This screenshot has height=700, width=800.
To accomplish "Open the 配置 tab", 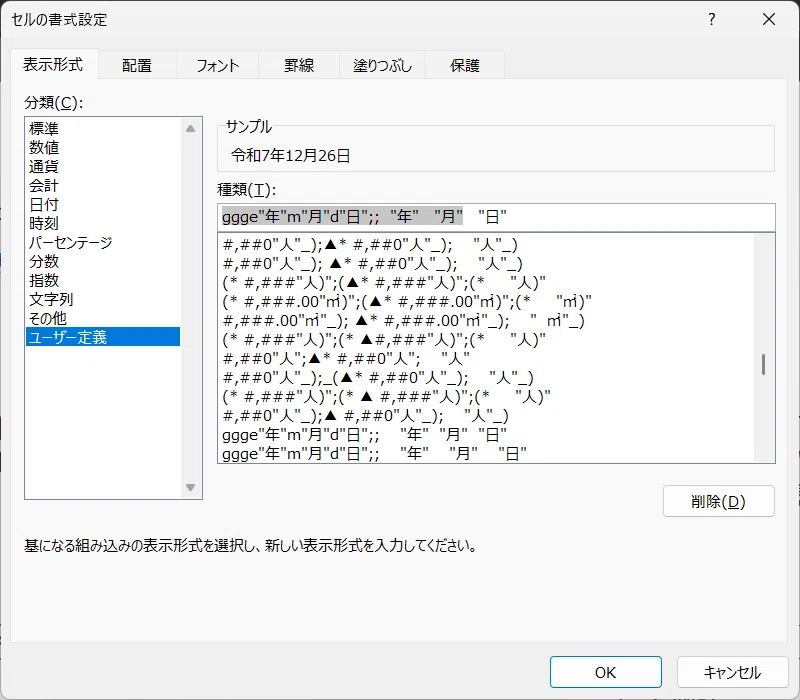I will pyautogui.click(x=137, y=65).
